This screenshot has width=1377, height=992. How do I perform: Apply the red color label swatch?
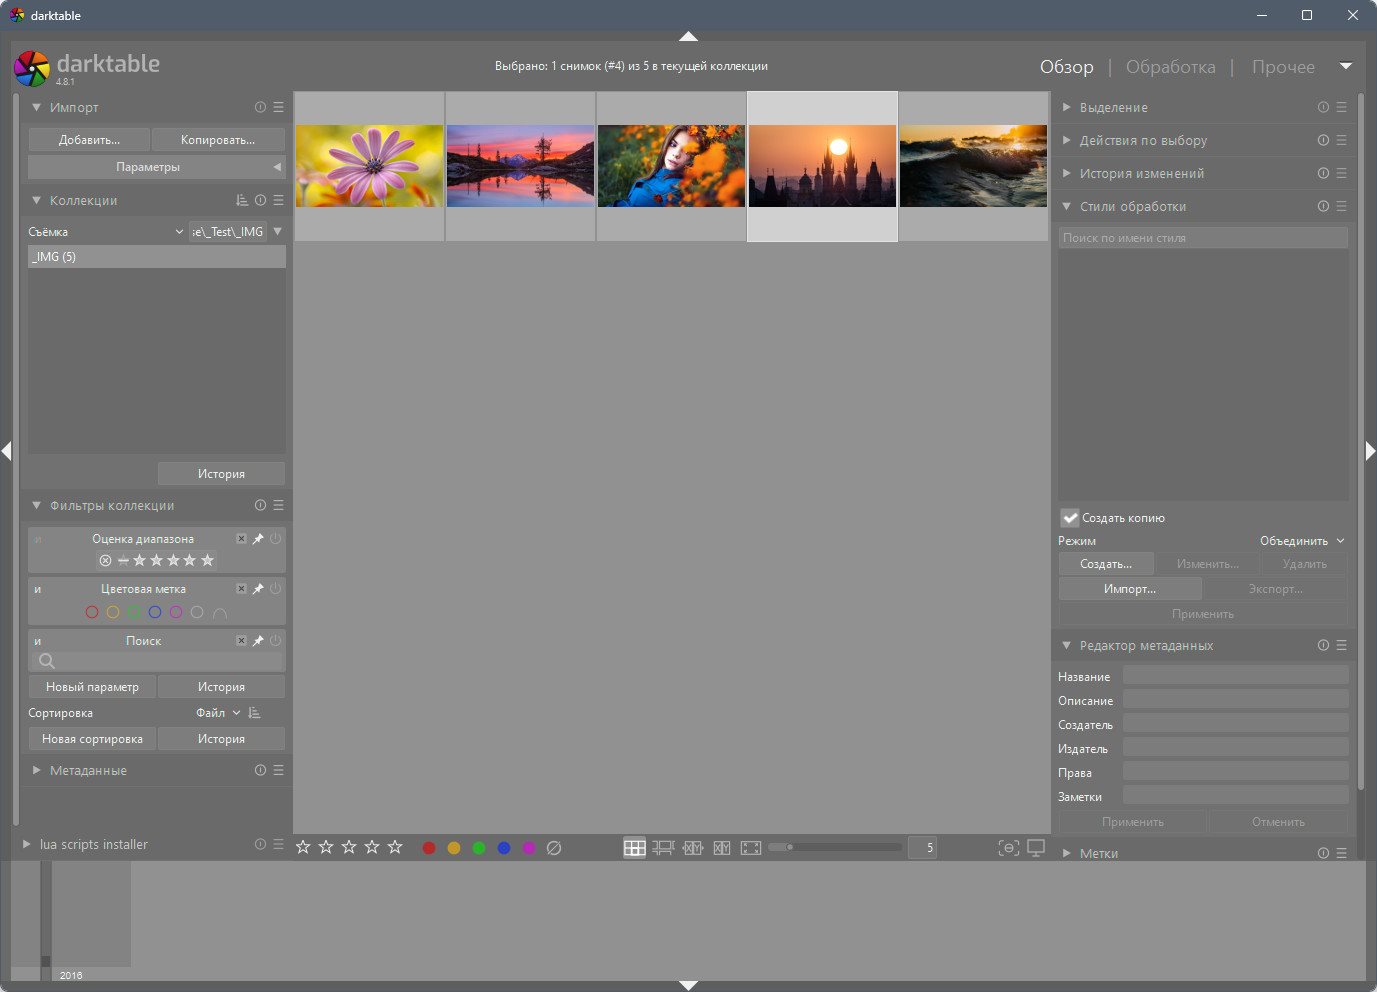(429, 848)
